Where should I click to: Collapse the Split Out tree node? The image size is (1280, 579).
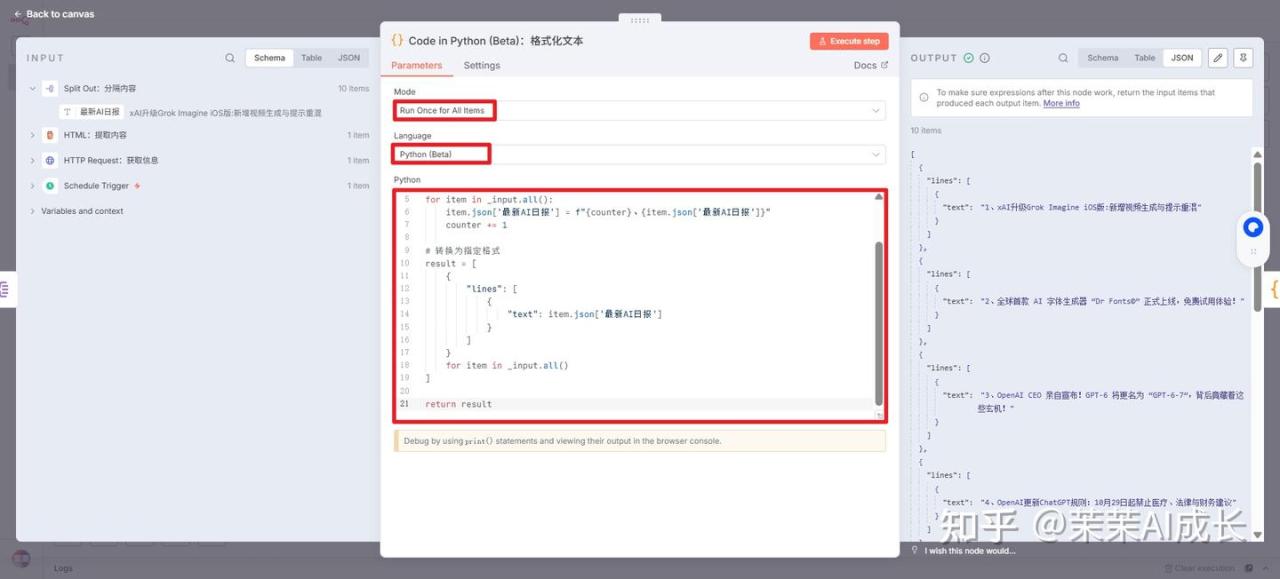pos(32,89)
